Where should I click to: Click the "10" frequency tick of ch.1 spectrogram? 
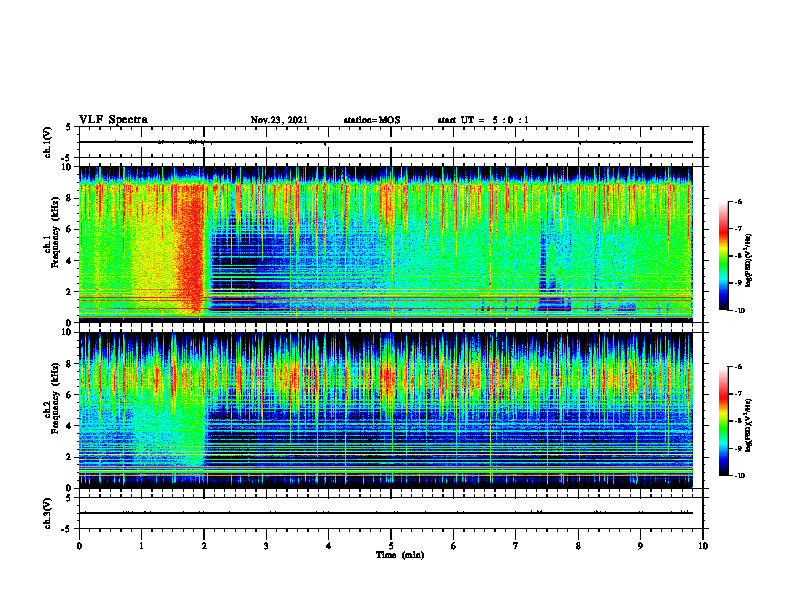[69, 167]
